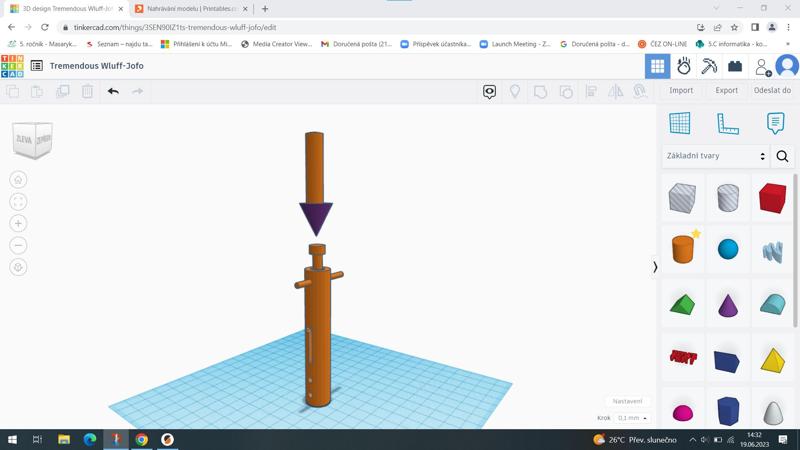Pick the striped cylinder hole shape

pyautogui.click(x=728, y=197)
